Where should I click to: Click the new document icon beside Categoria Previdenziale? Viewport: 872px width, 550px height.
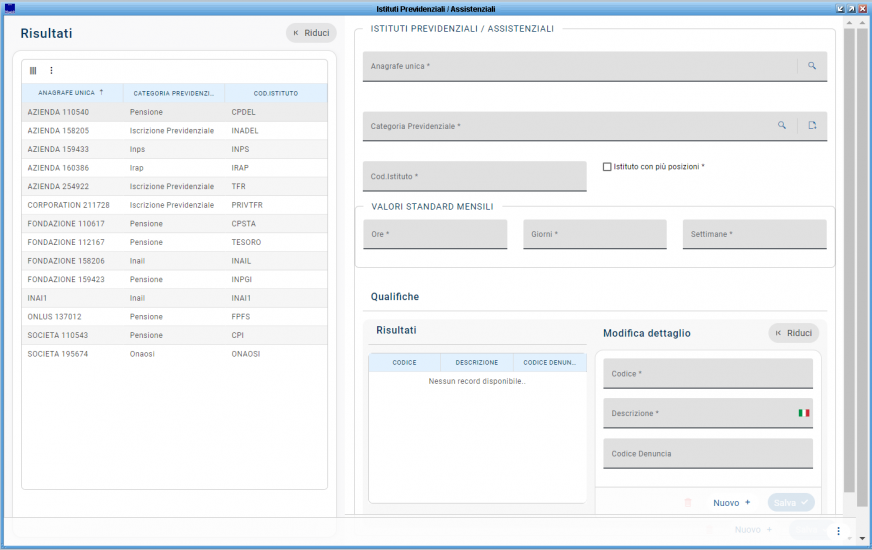pos(812,126)
